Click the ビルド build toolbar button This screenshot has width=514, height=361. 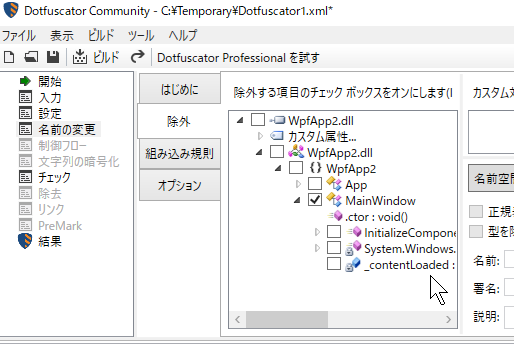click(96, 57)
